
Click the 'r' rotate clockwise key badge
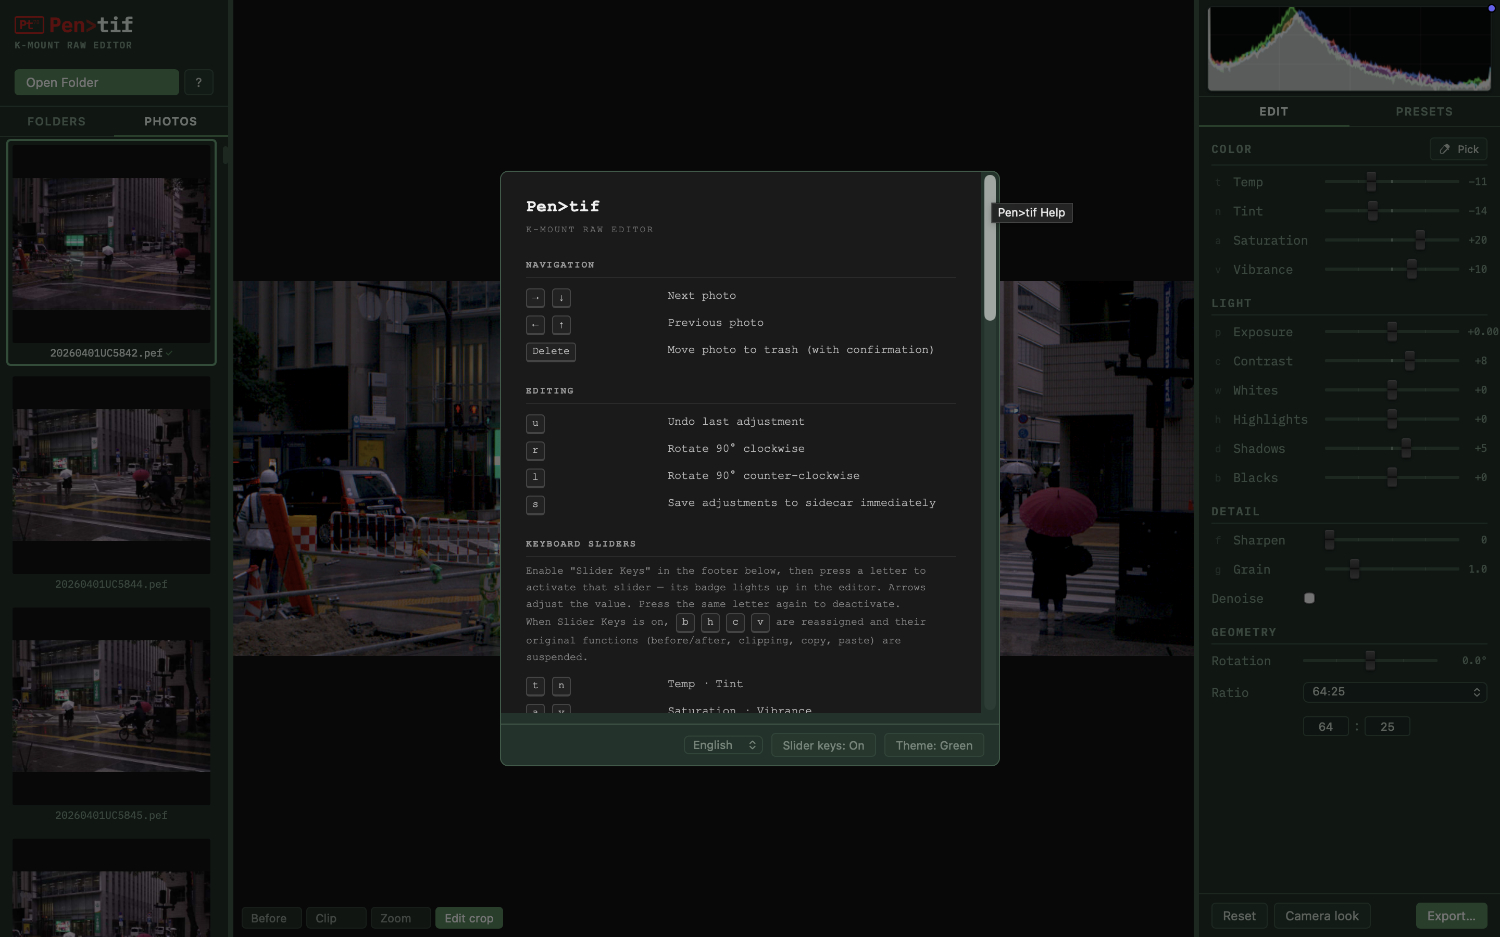(535, 450)
